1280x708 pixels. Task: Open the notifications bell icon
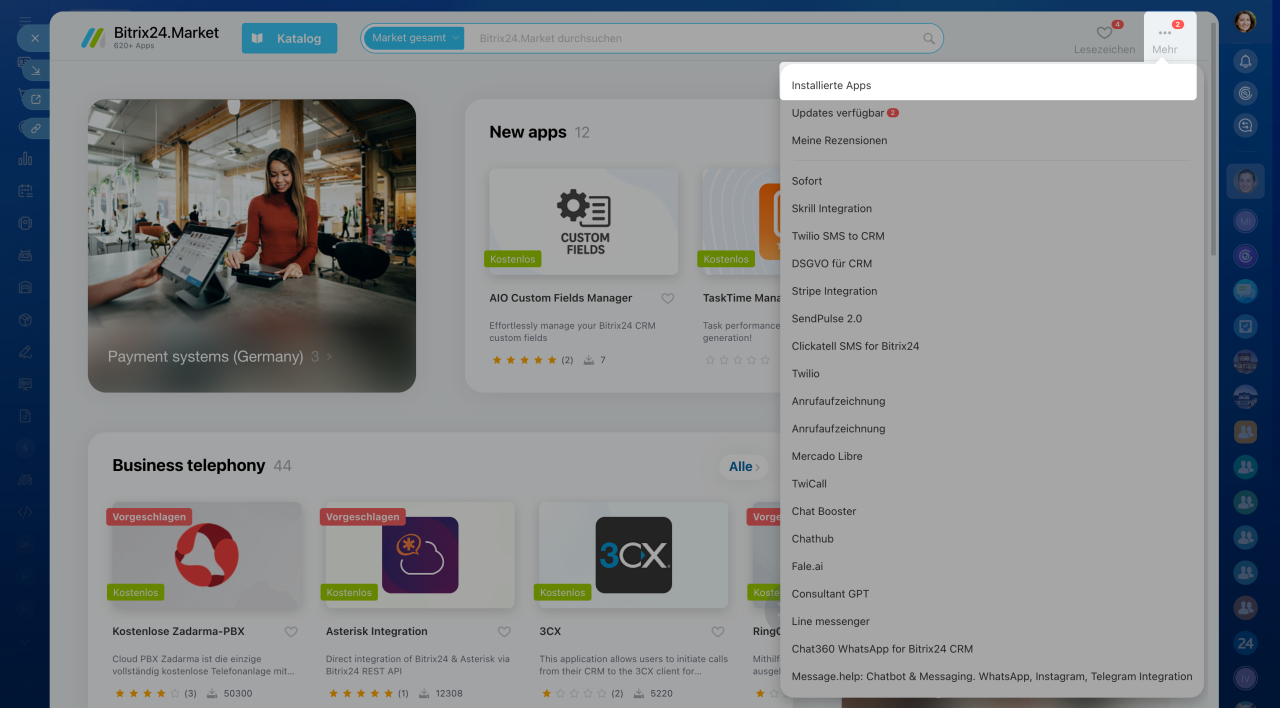point(1245,61)
